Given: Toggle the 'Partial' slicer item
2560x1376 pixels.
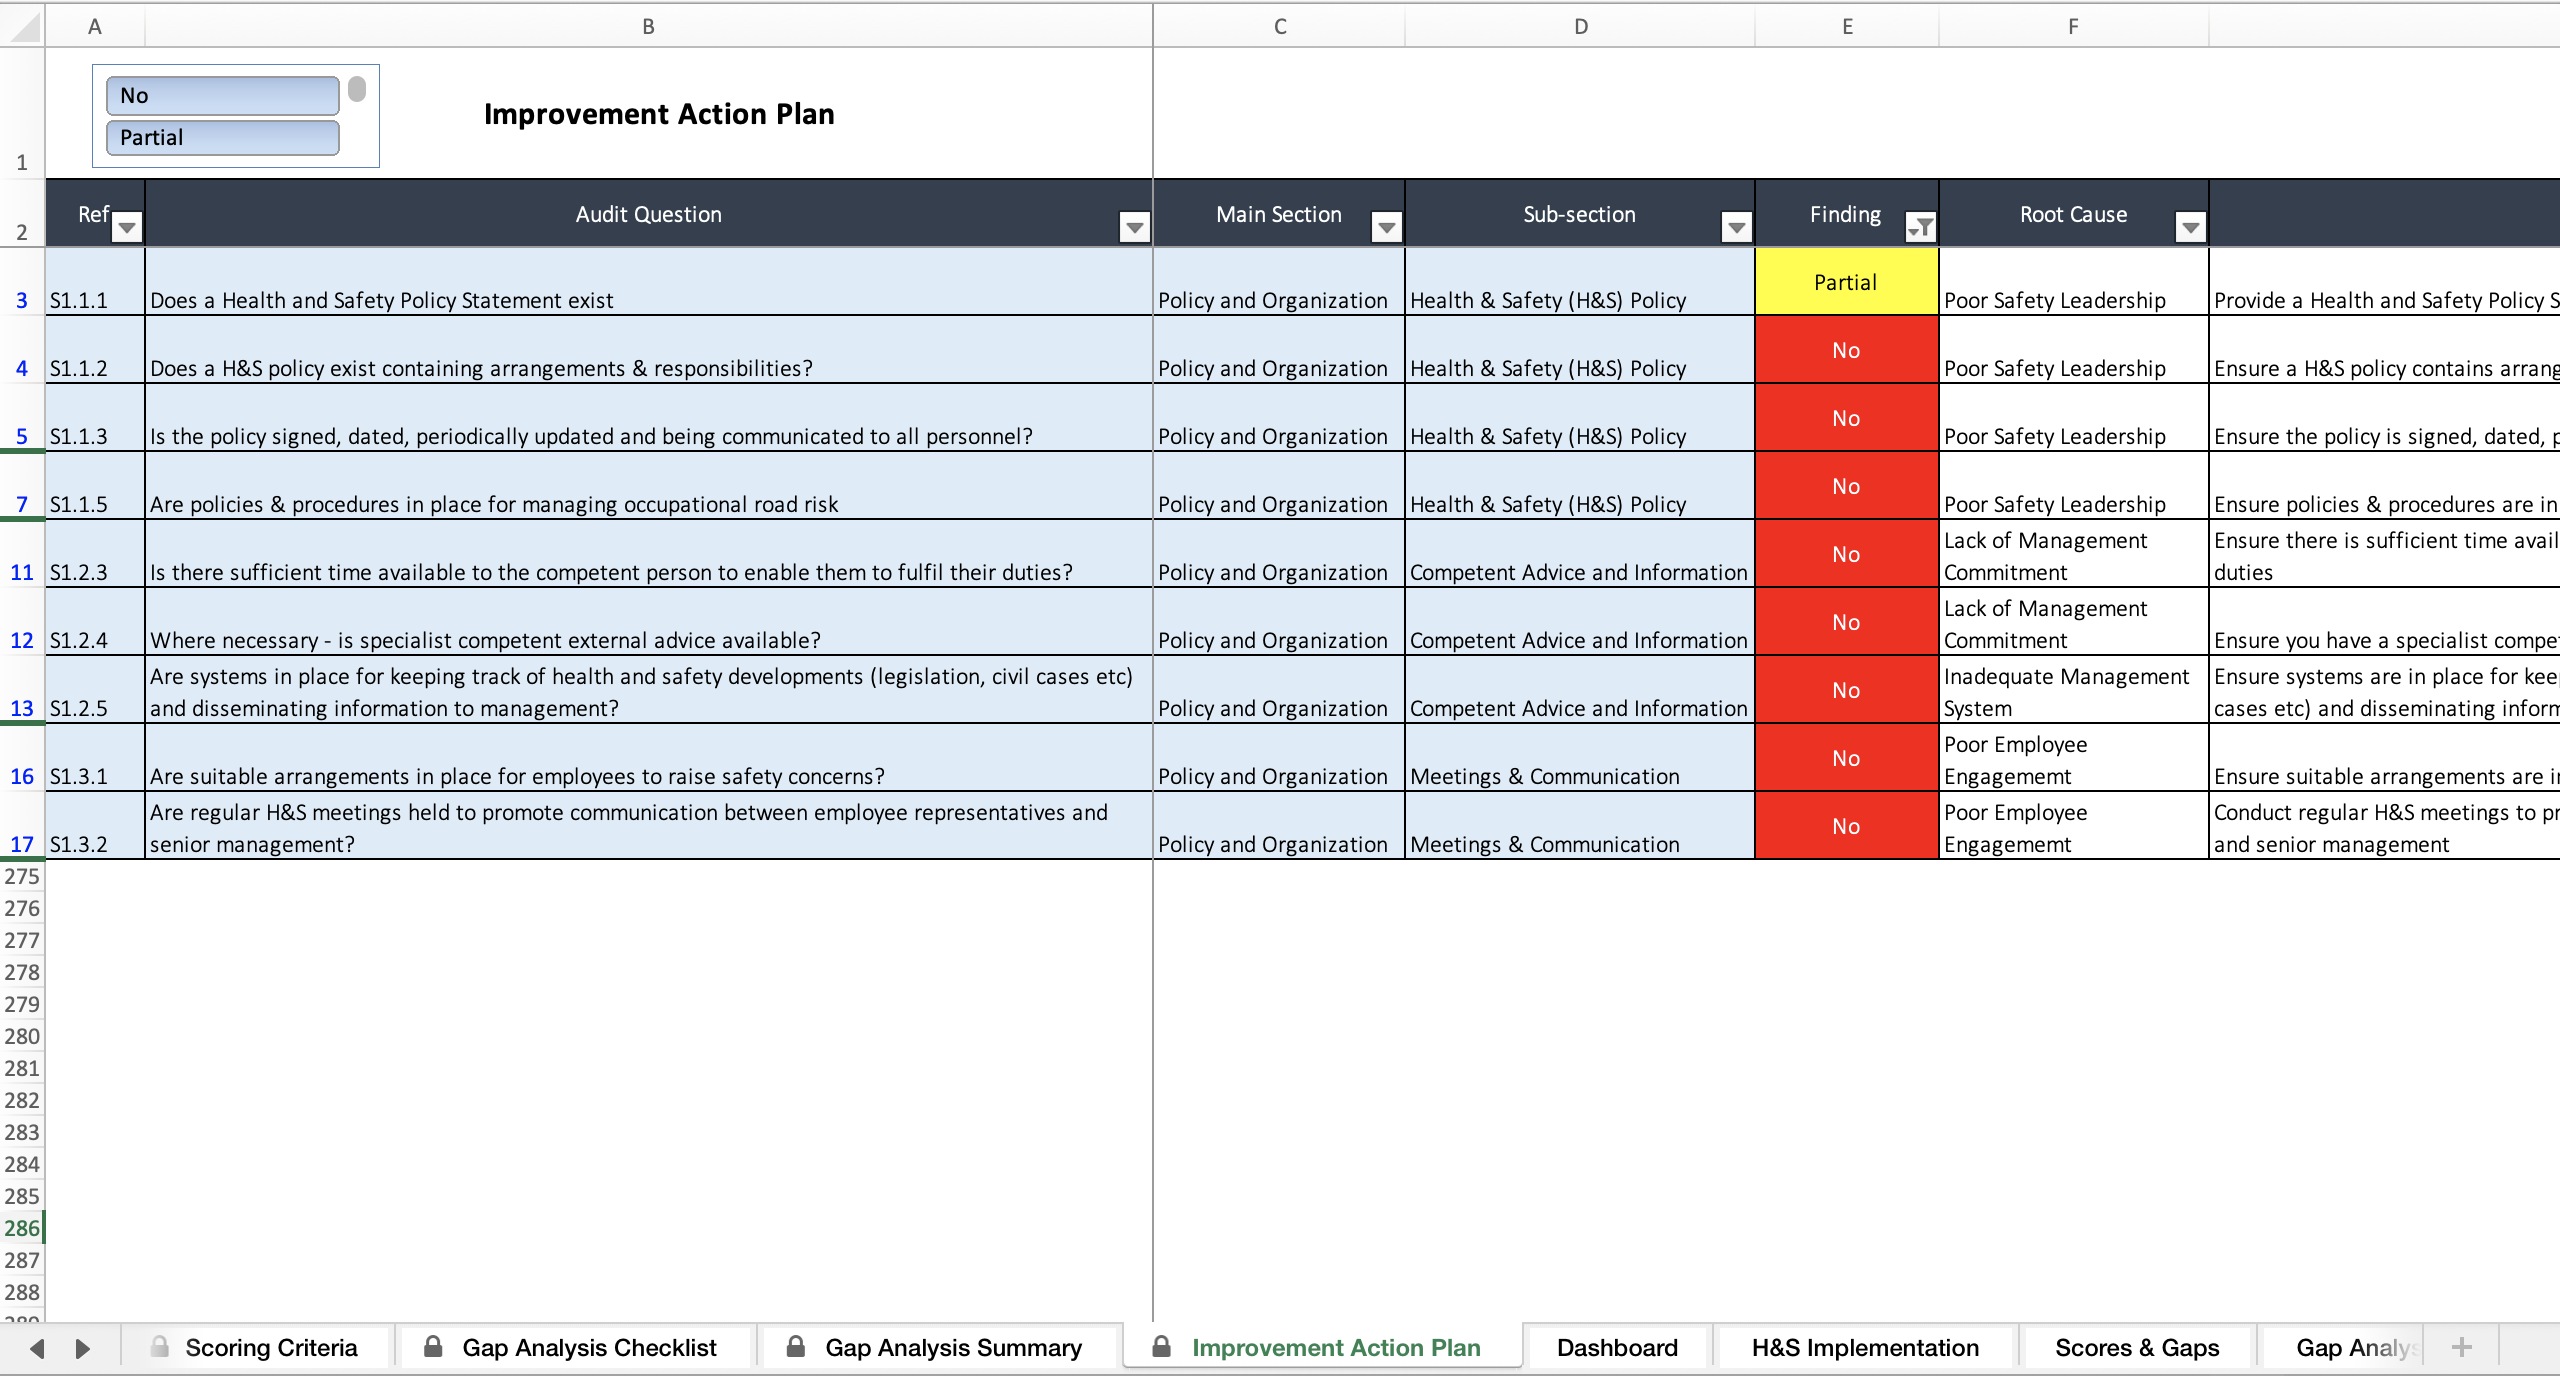Looking at the screenshot, I should tap(222, 138).
